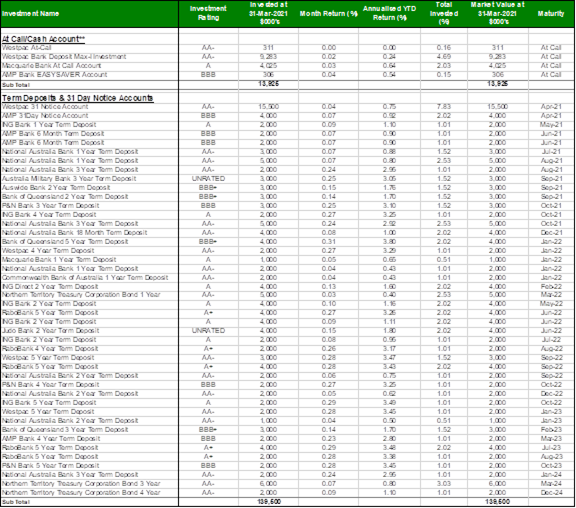This screenshot has height=508, width=576.
Task: Click the 'Dec-21' maturity cell
Action: tap(551, 233)
